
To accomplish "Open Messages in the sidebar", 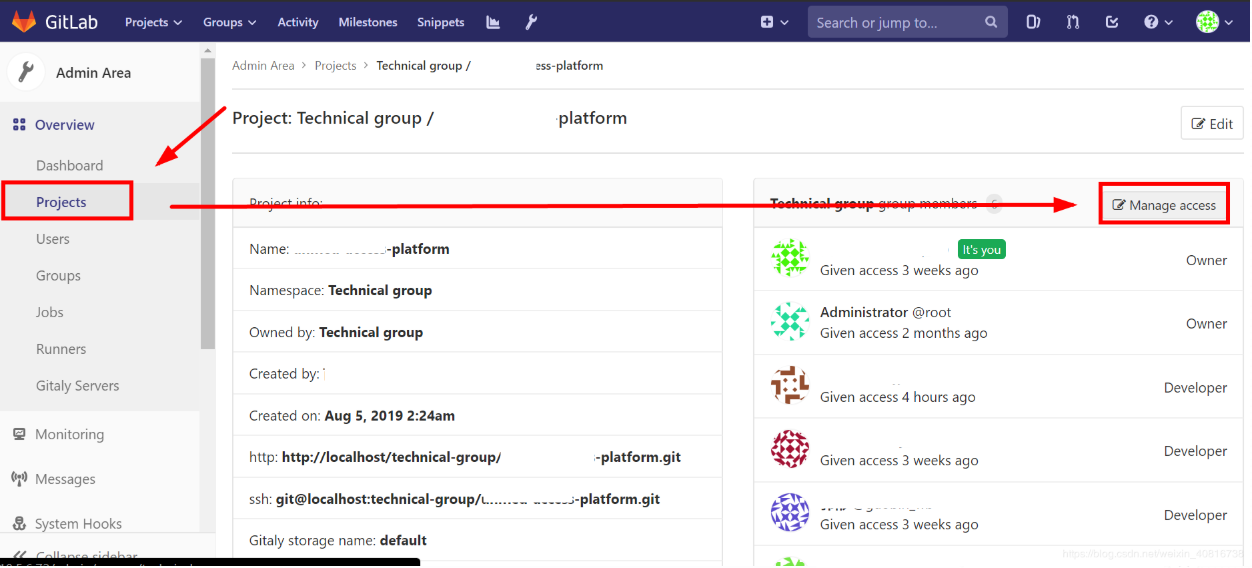I will pos(65,479).
